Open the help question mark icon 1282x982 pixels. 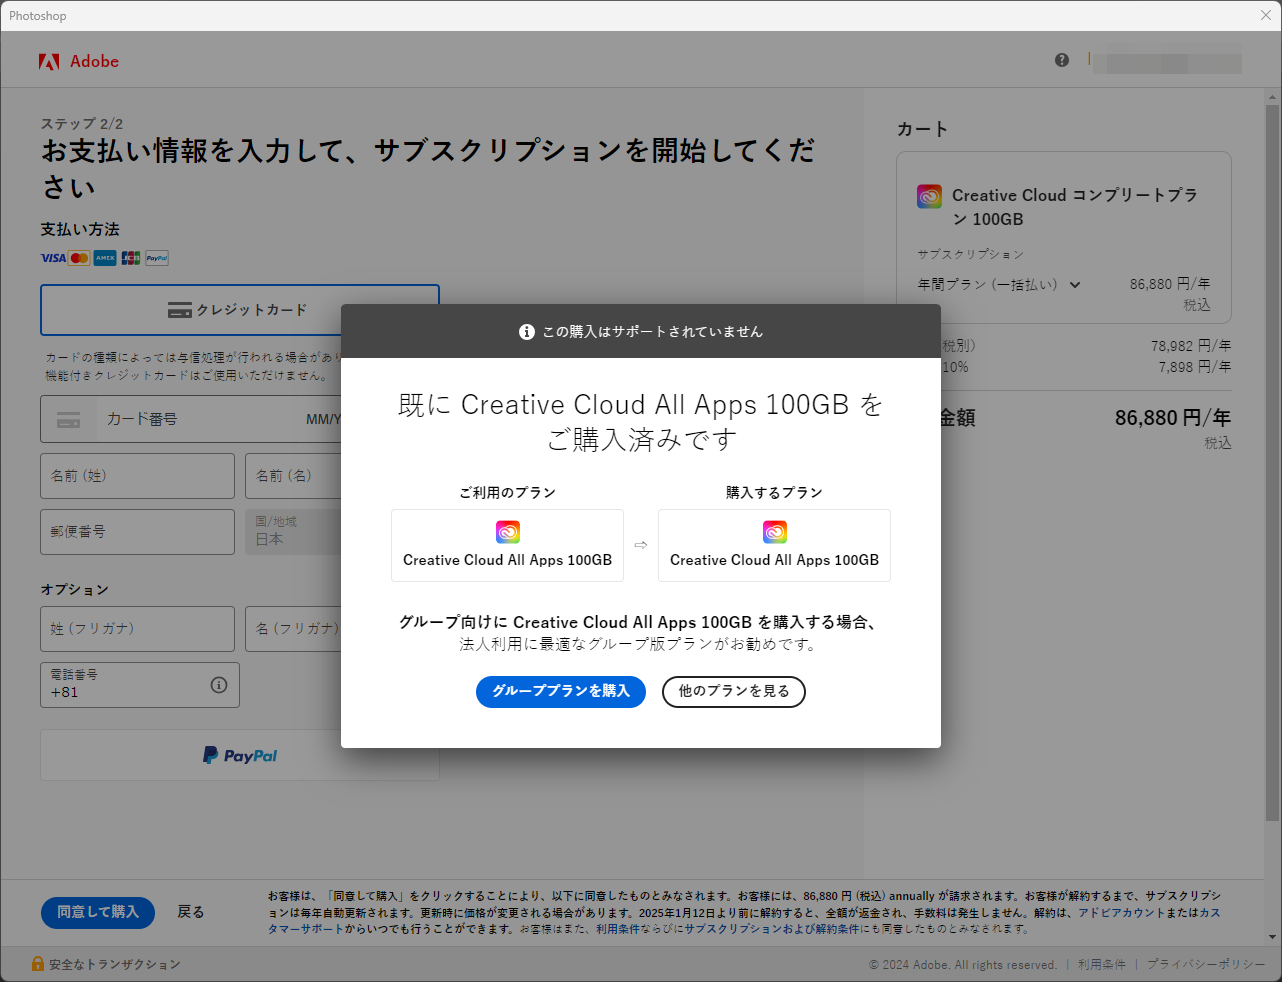(1062, 60)
